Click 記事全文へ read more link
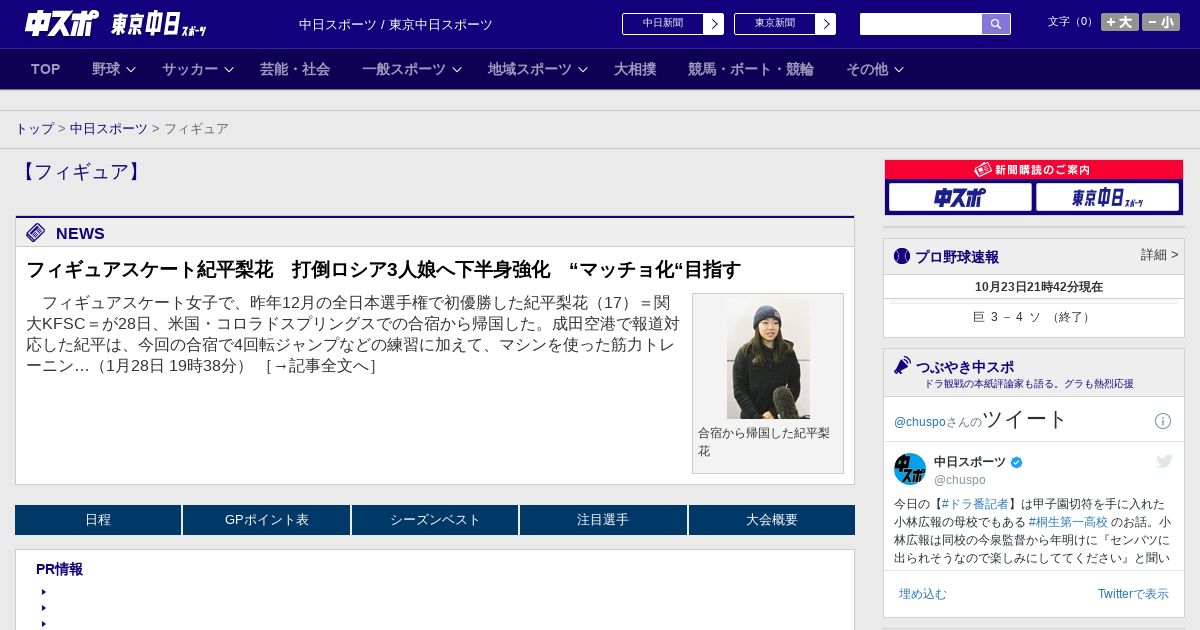 pos(320,366)
